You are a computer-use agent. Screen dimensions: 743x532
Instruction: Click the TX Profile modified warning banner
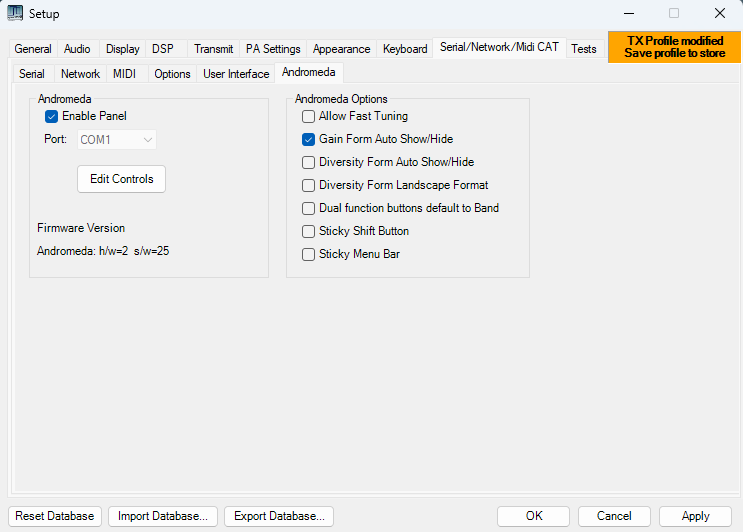[x=674, y=47]
